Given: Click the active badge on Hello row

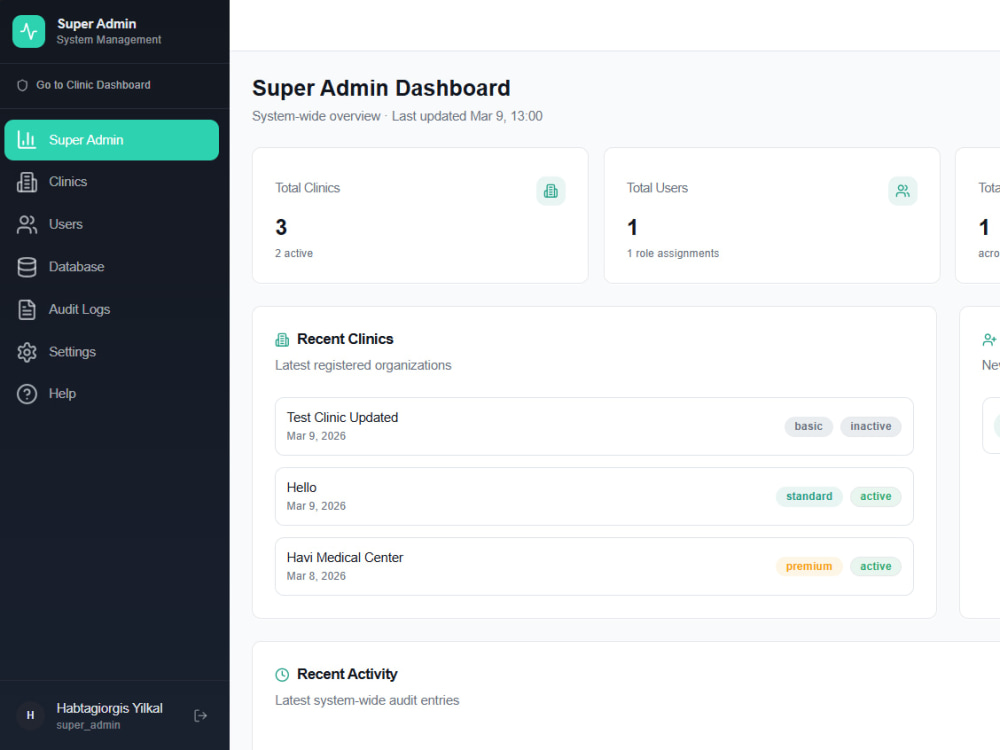Looking at the screenshot, I should point(876,497).
